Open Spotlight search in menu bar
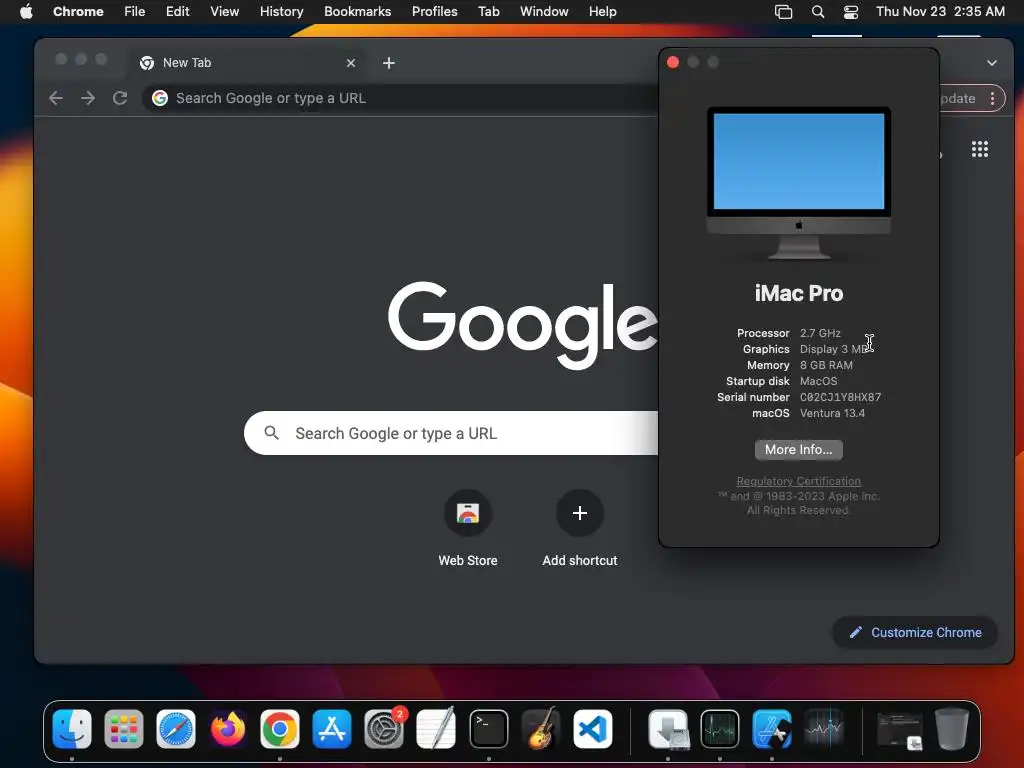1024x768 pixels. 818,12
